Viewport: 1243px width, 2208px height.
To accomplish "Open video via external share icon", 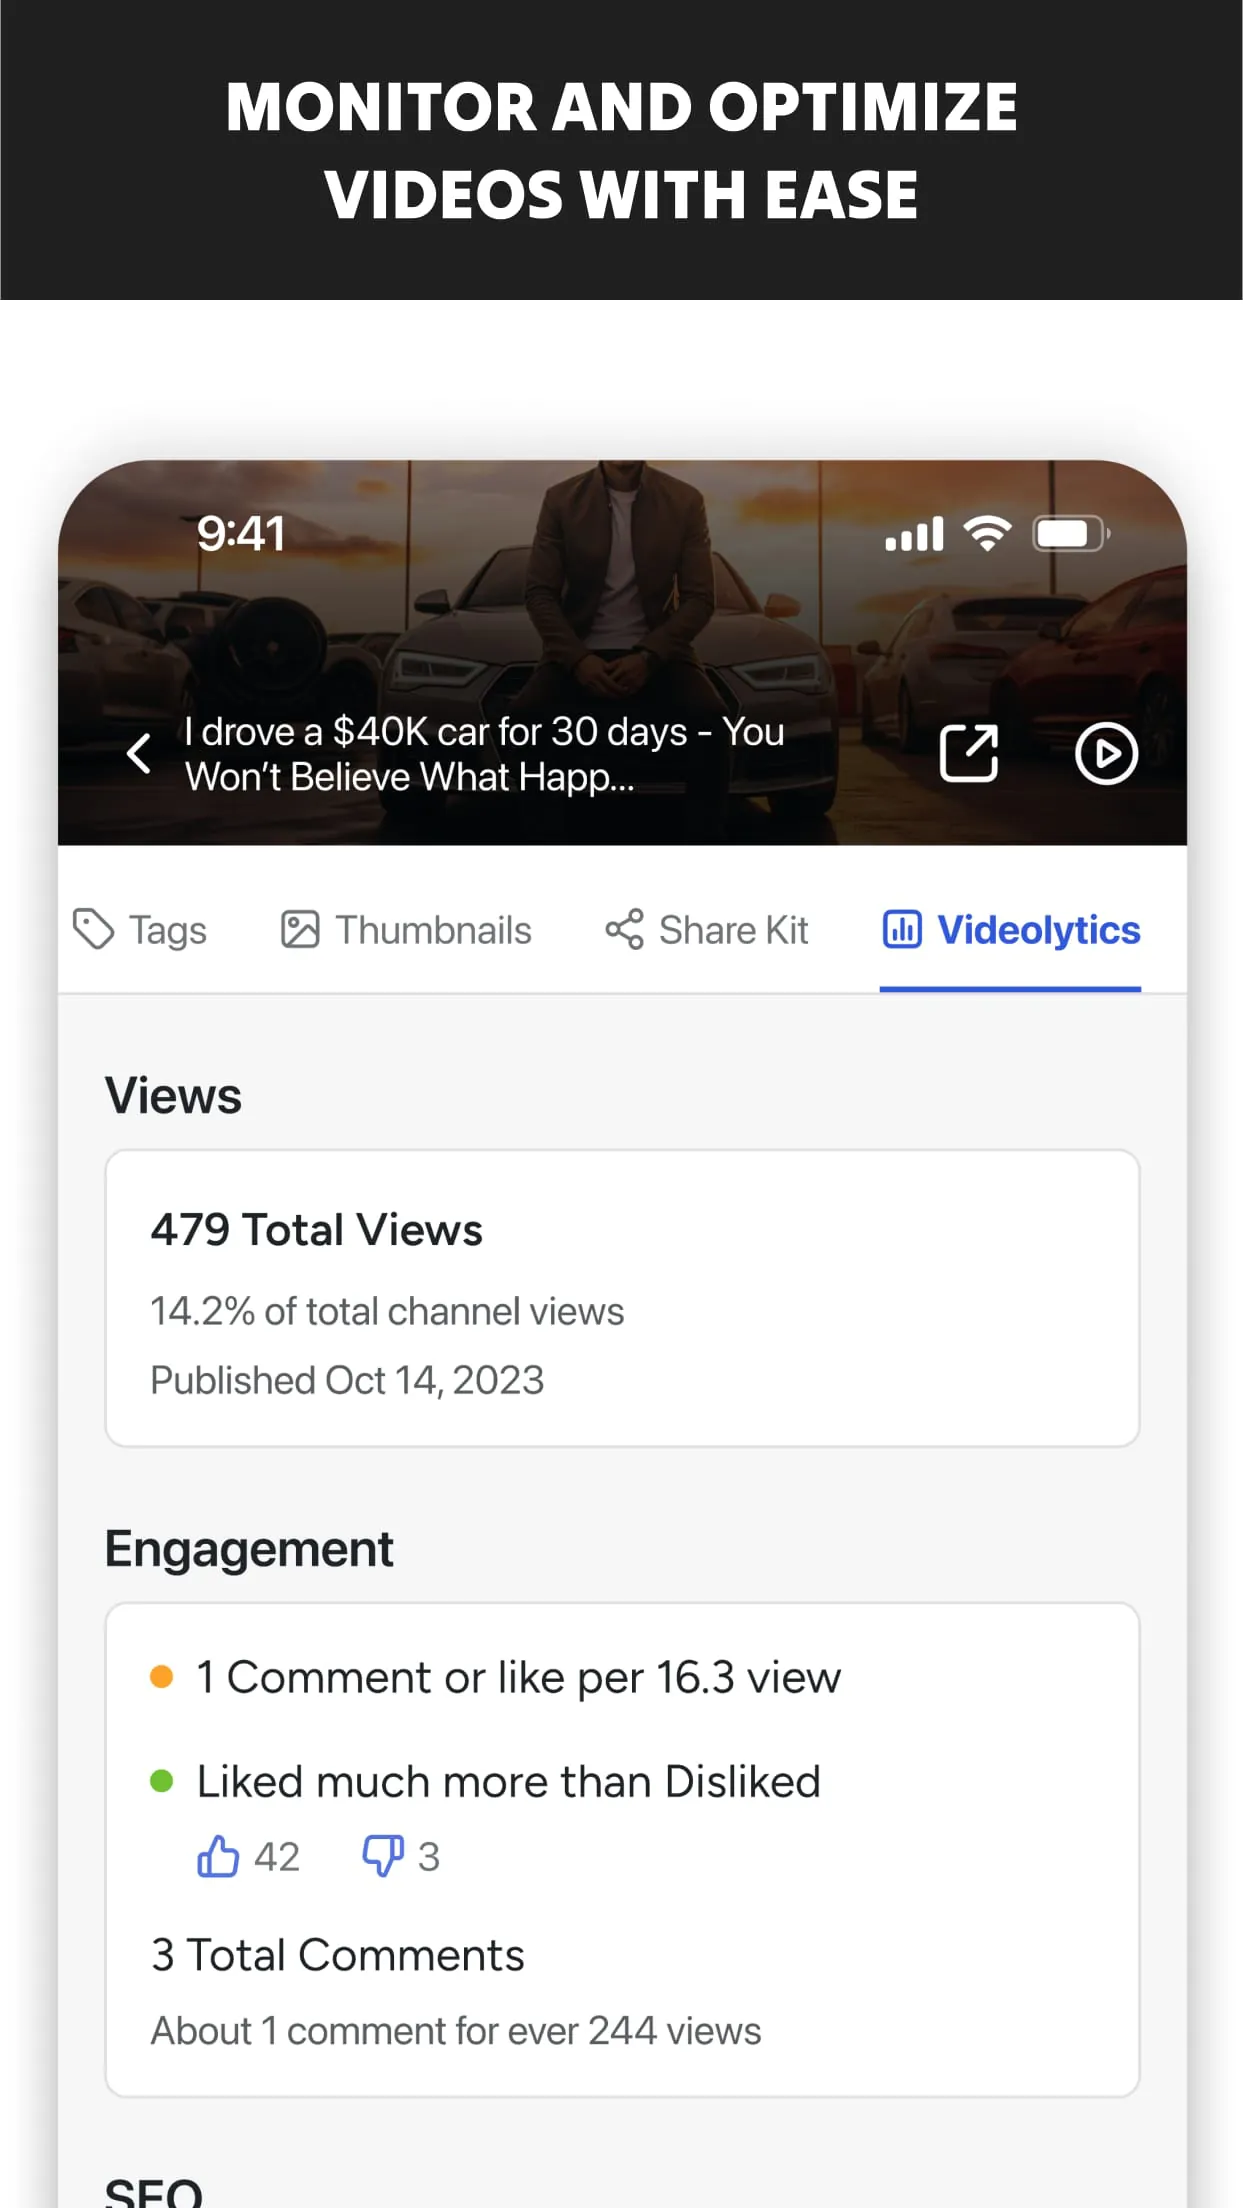I will click(x=968, y=754).
